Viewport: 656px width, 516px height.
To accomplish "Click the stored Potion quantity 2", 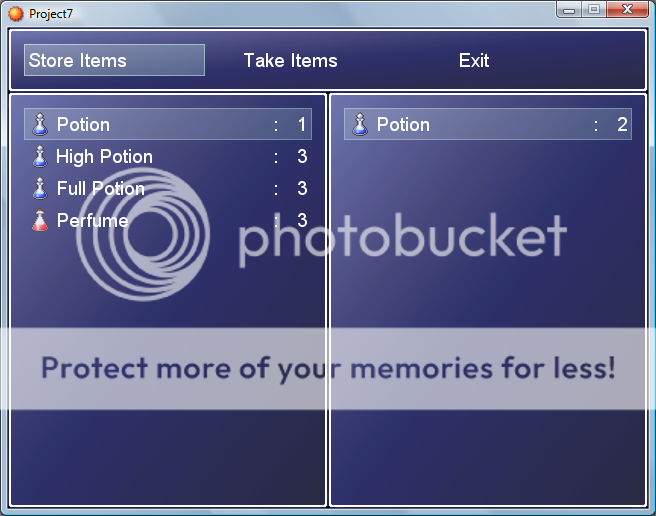I will [x=622, y=125].
